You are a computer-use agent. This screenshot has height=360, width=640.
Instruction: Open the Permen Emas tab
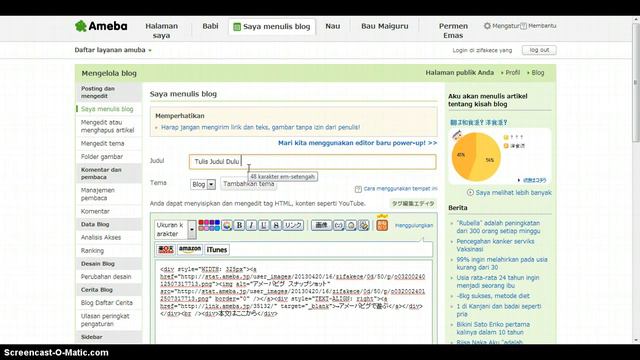click(453, 31)
